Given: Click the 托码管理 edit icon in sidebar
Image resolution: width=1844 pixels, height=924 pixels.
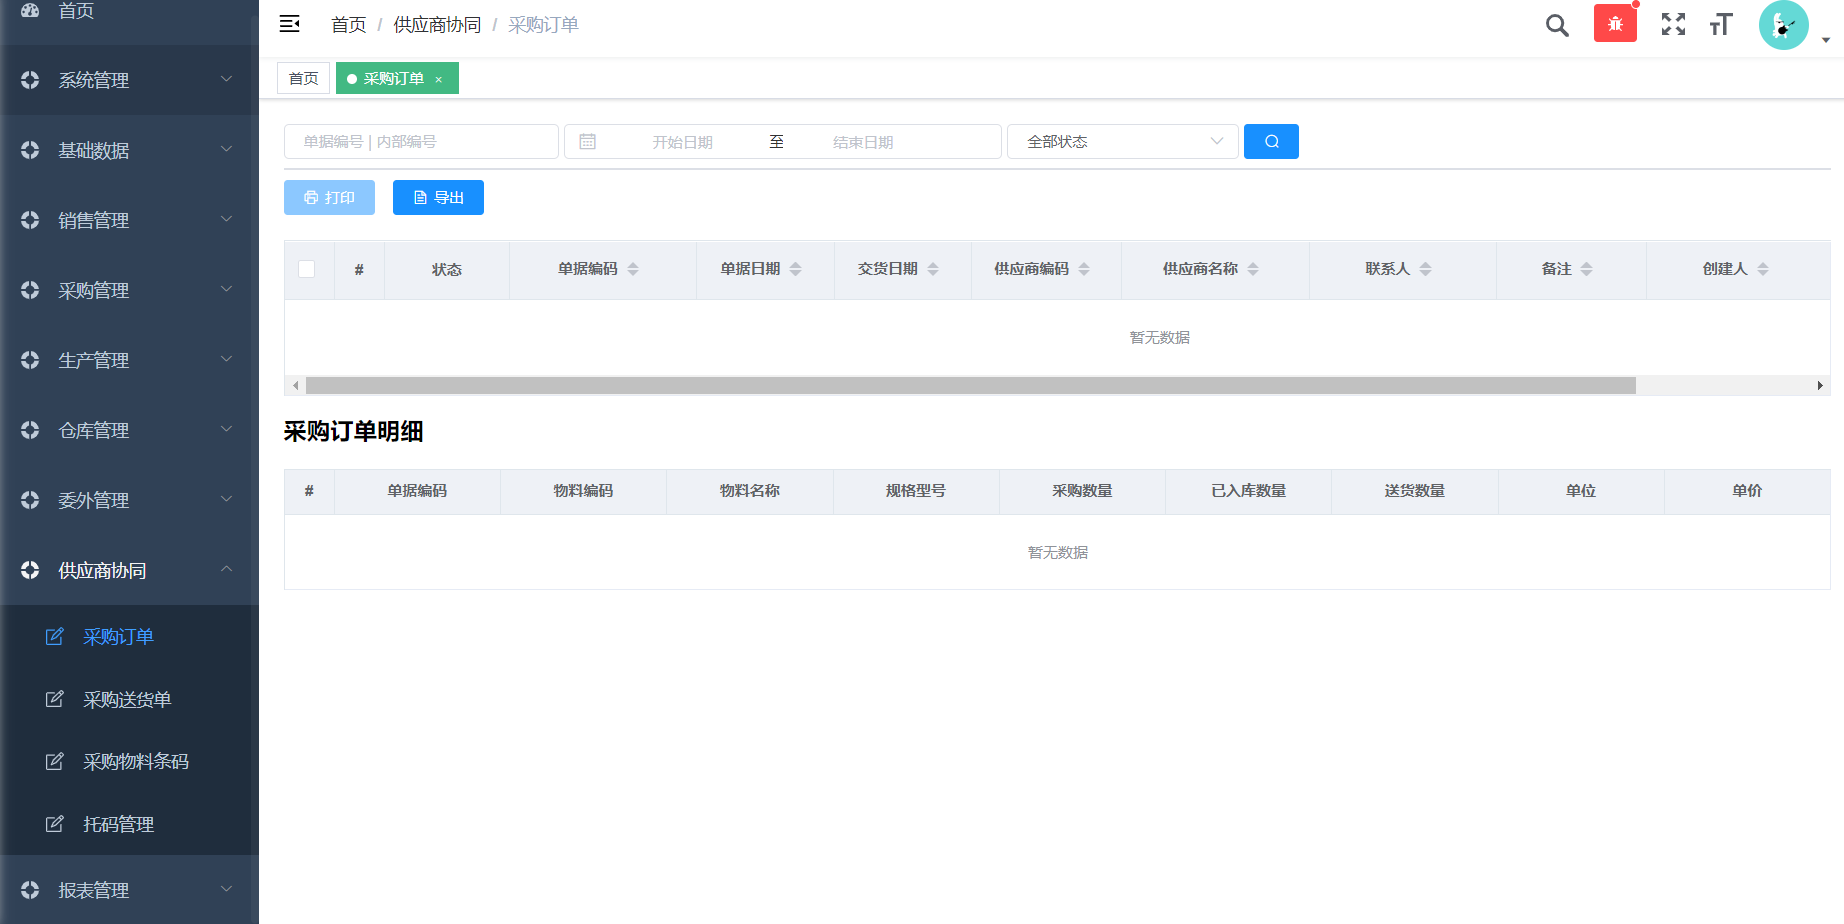Looking at the screenshot, I should click(x=55, y=823).
